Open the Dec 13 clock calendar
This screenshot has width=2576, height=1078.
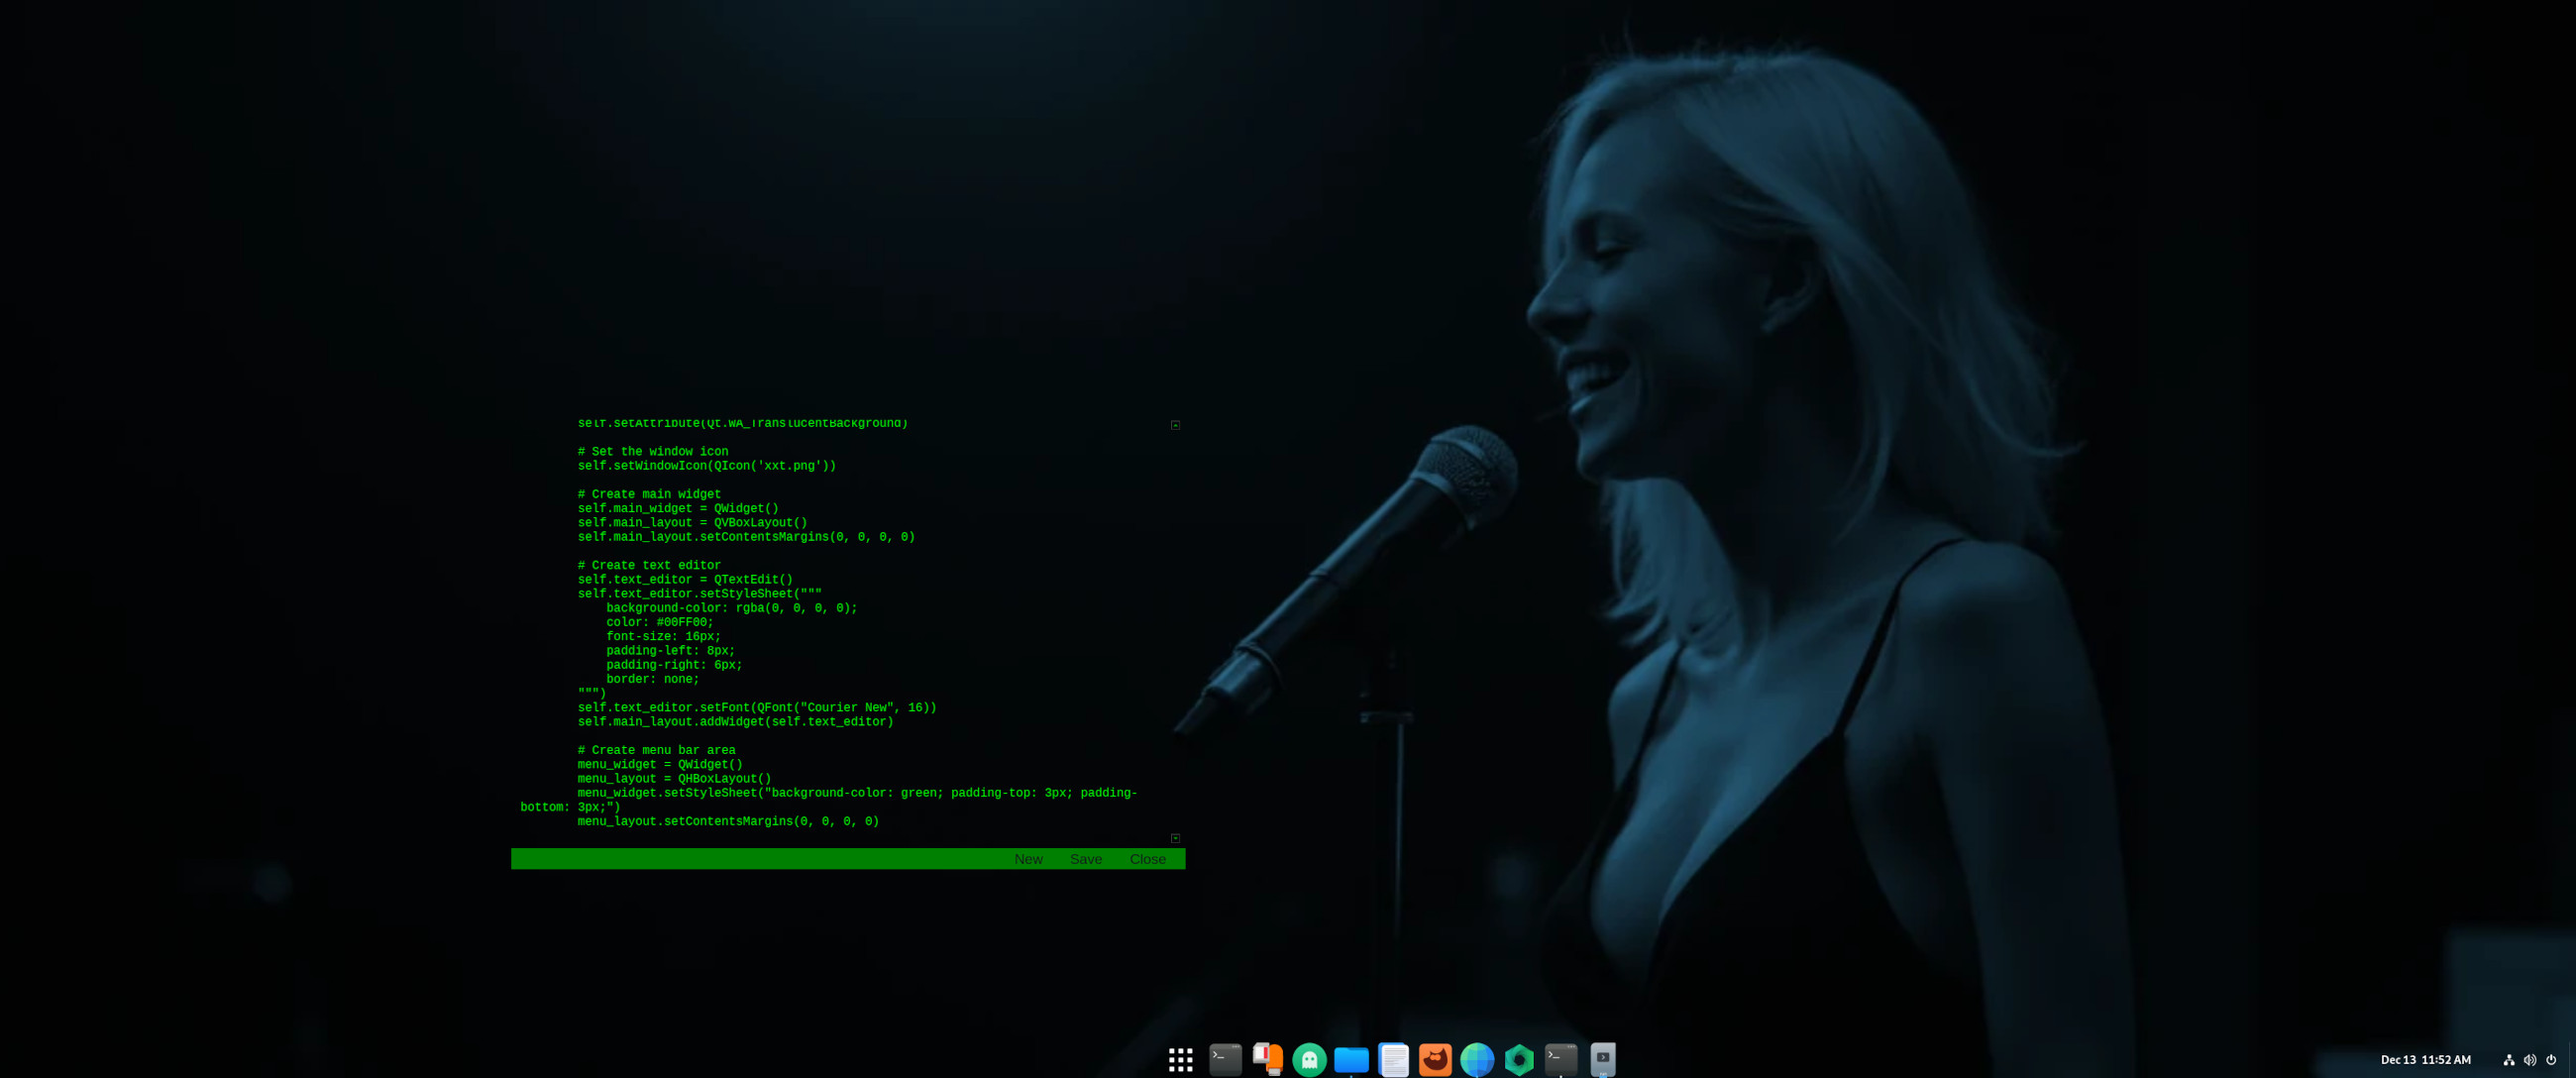click(x=2425, y=1060)
